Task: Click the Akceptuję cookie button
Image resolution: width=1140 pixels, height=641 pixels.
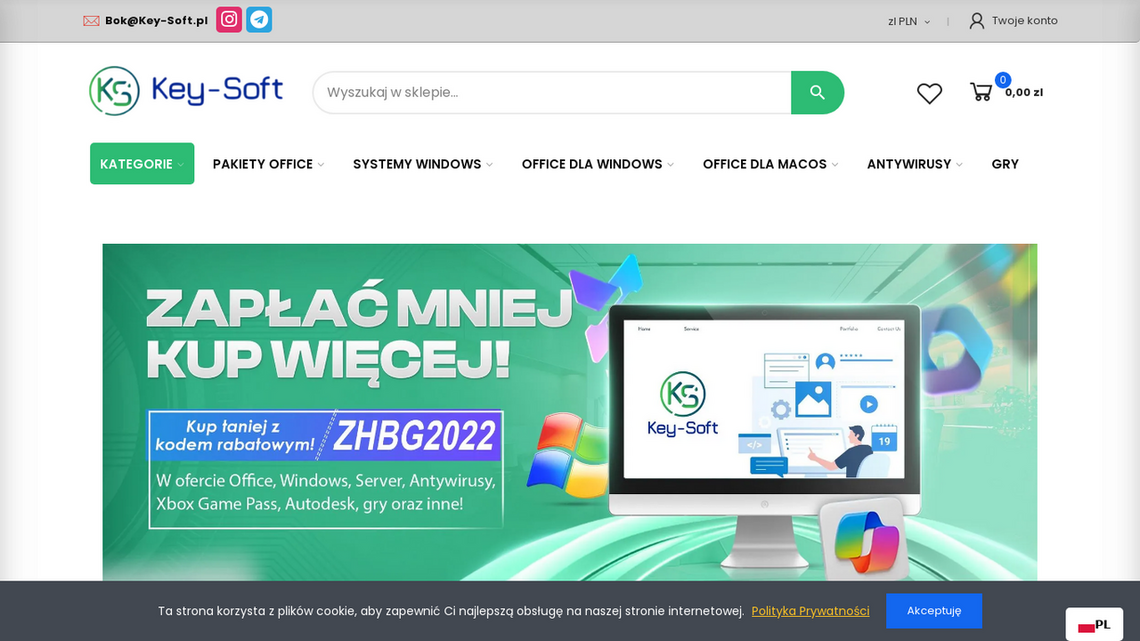Action: pos(934,610)
